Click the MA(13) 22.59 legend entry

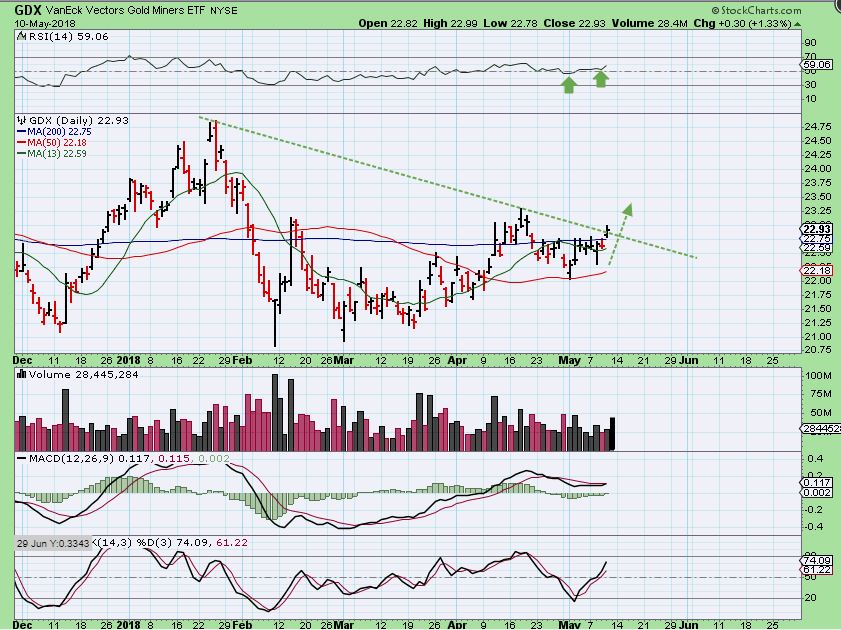56,153
